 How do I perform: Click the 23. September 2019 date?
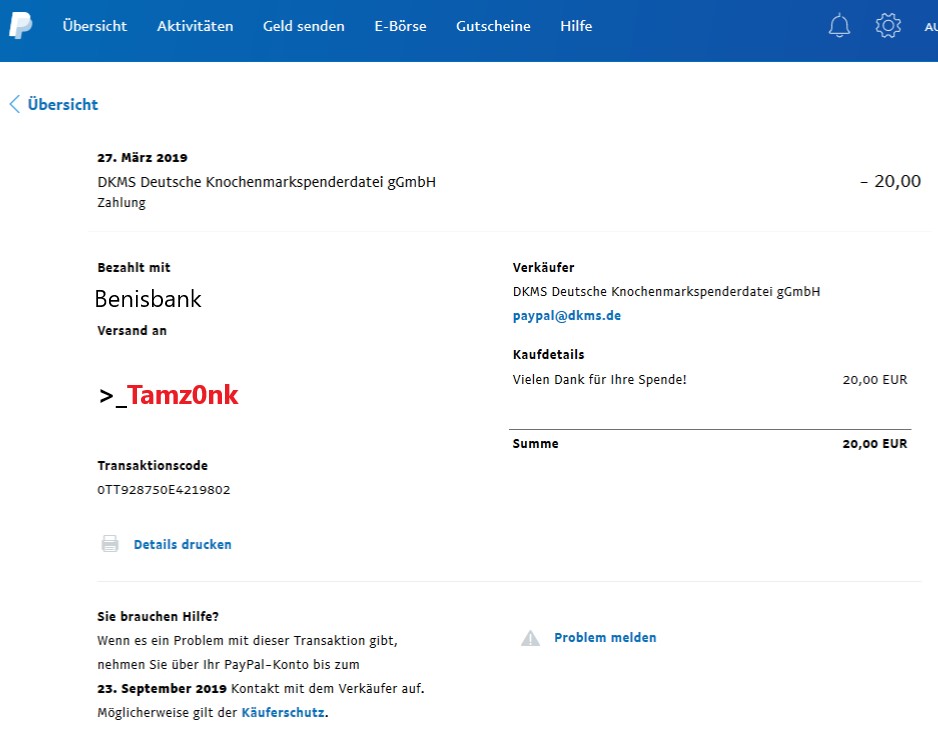click(162, 688)
